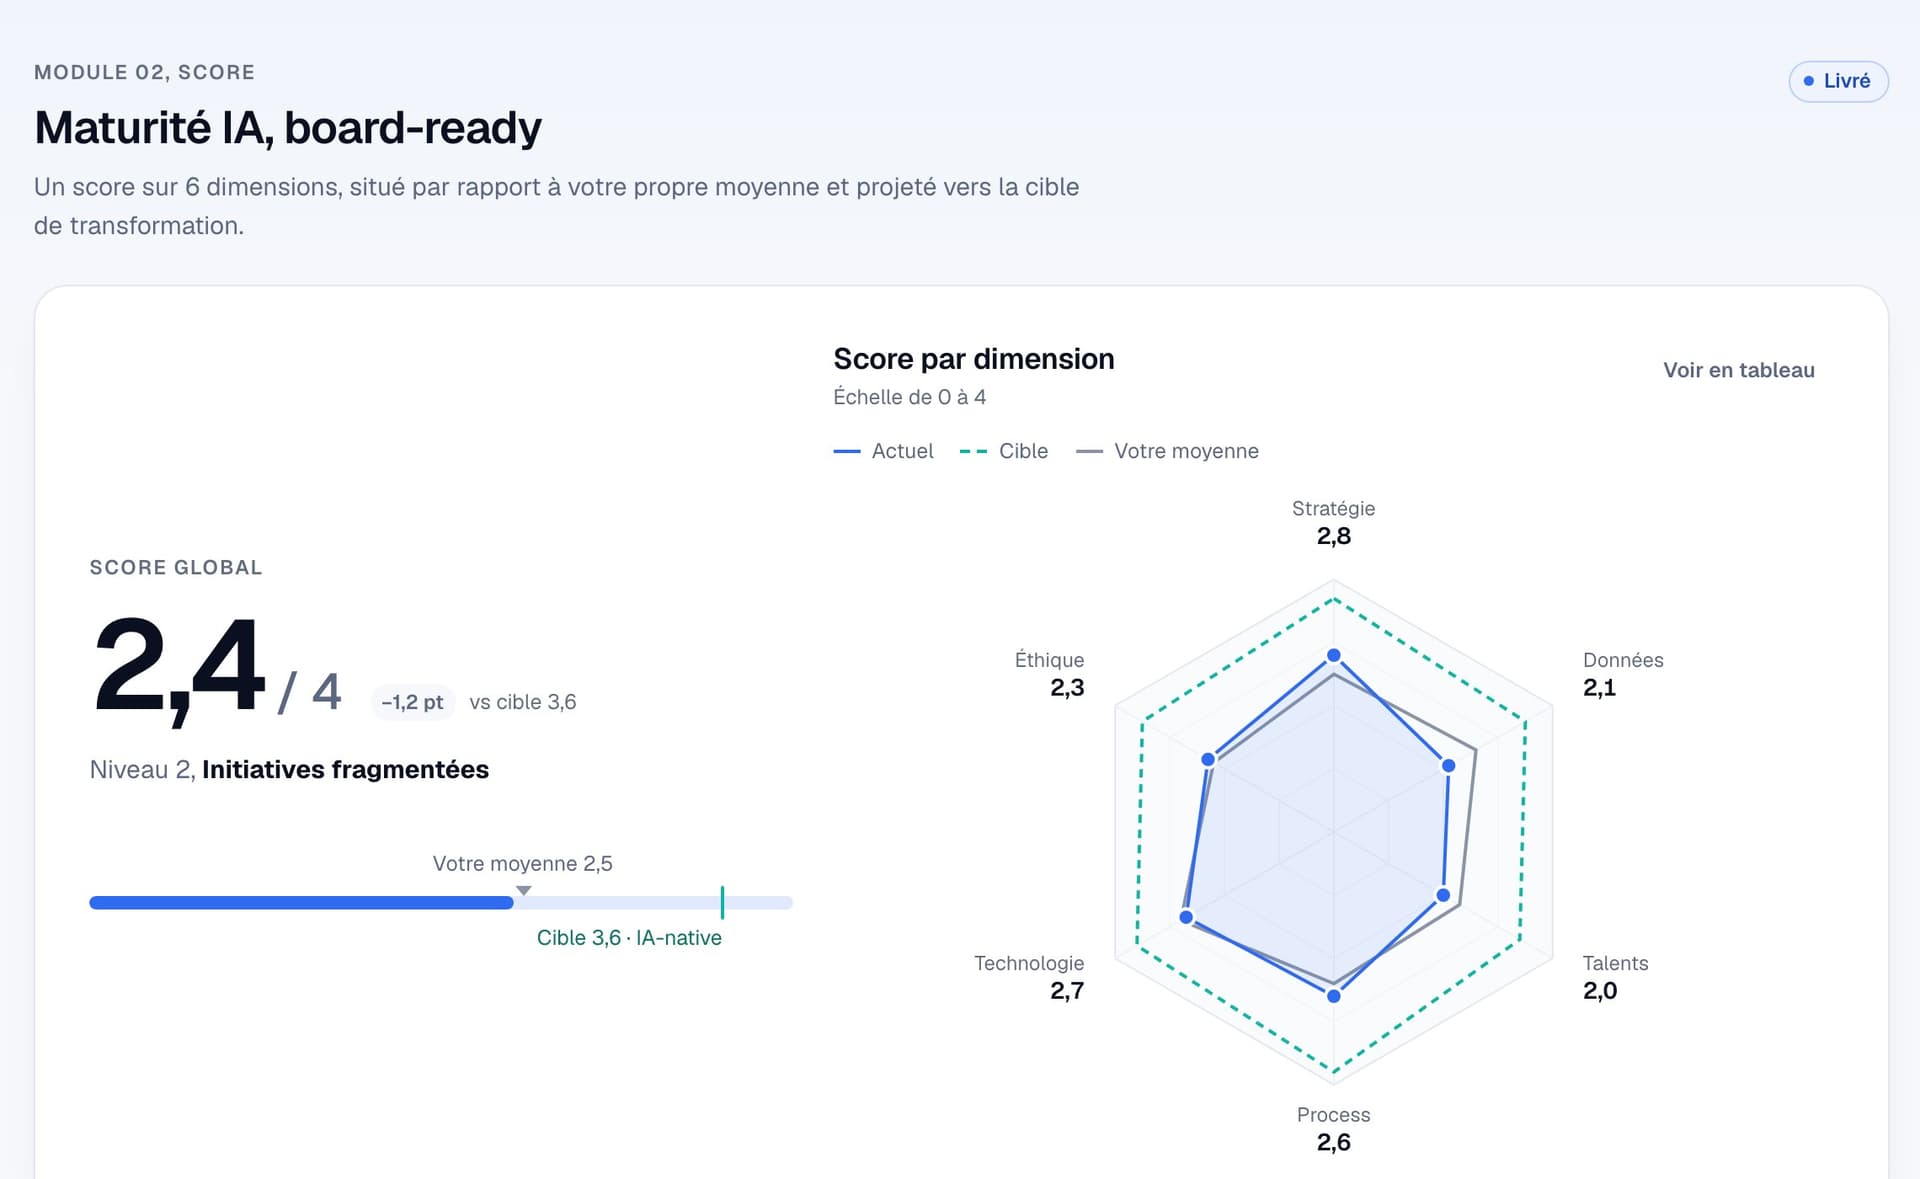Click the 'MODULE 02, SCORE' header label
This screenshot has width=1920, height=1179.
[x=144, y=72]
